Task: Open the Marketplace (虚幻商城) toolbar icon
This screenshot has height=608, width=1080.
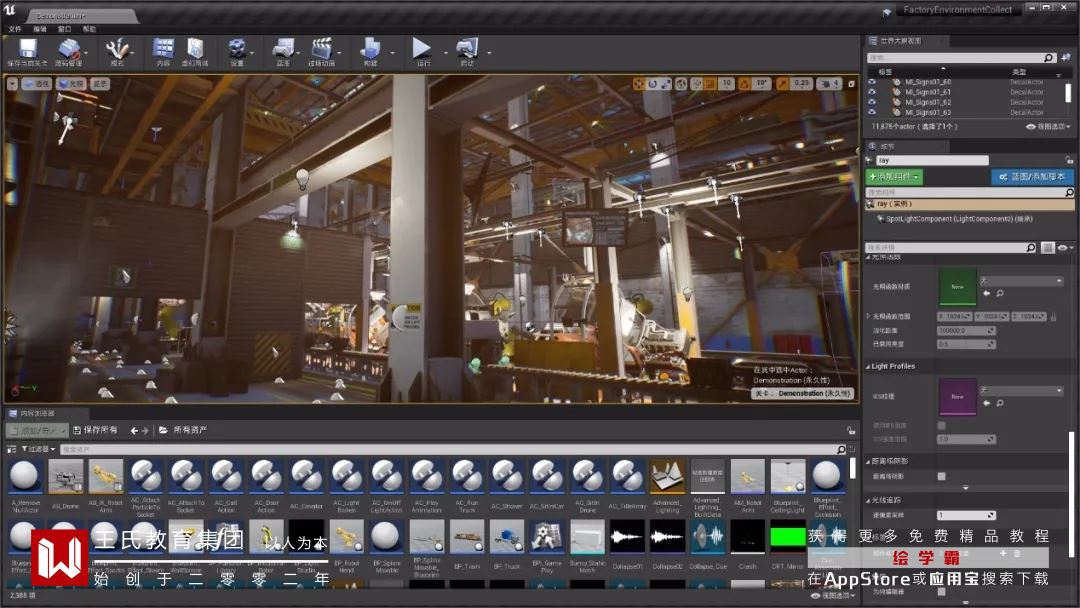Action: click(x=195, y=48)
